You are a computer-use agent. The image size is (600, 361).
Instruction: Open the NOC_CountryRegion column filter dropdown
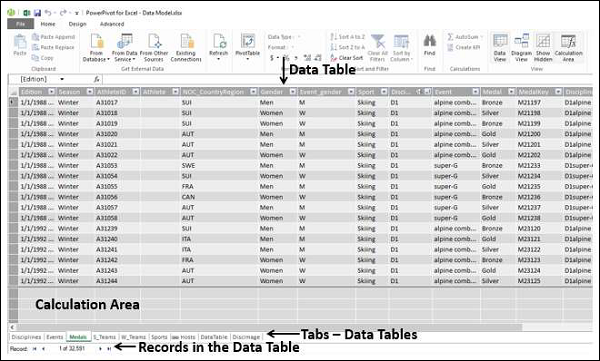point(253,91)
